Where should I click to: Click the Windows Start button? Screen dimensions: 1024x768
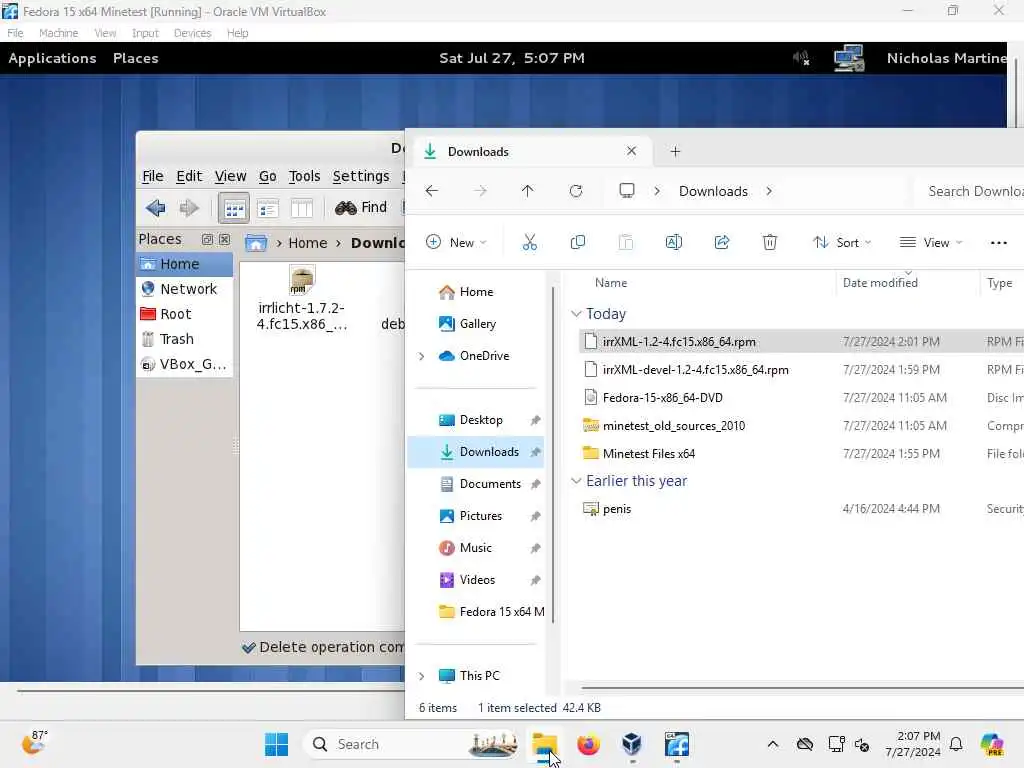pos(276,744)
